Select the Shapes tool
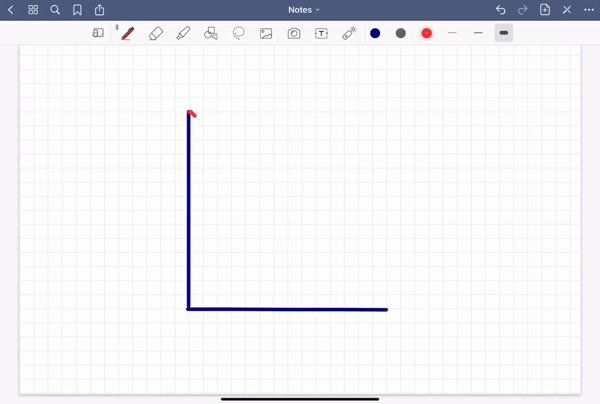 [x=211, y=33]
